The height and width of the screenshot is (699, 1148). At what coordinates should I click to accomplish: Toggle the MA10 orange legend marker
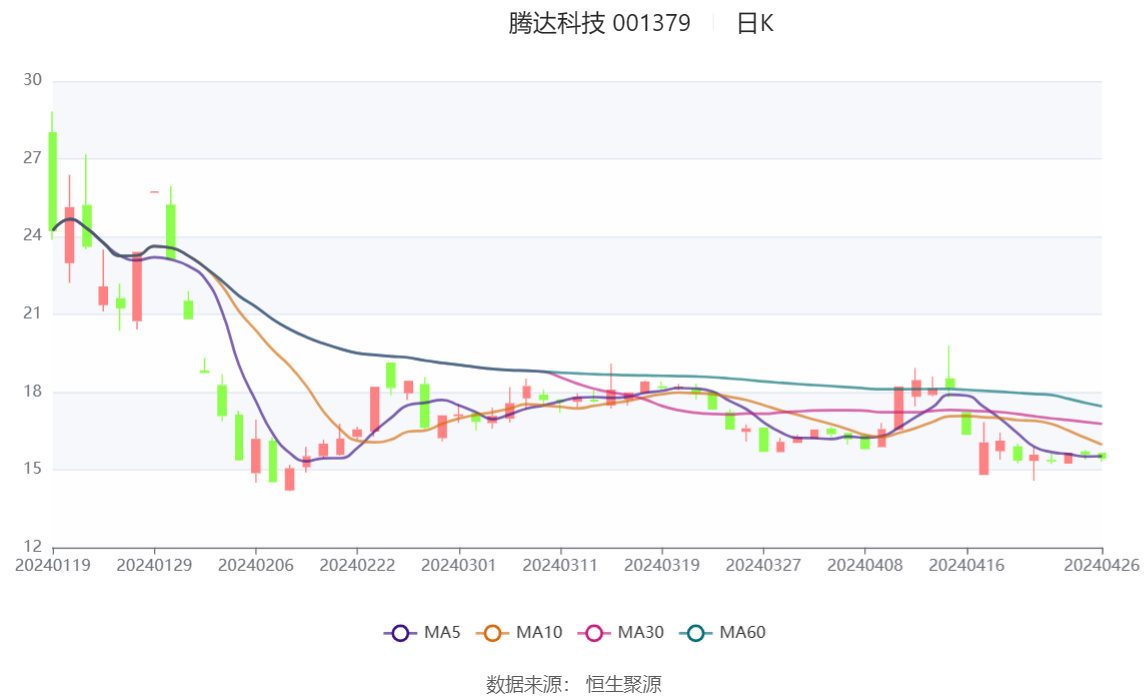(492, 632)
